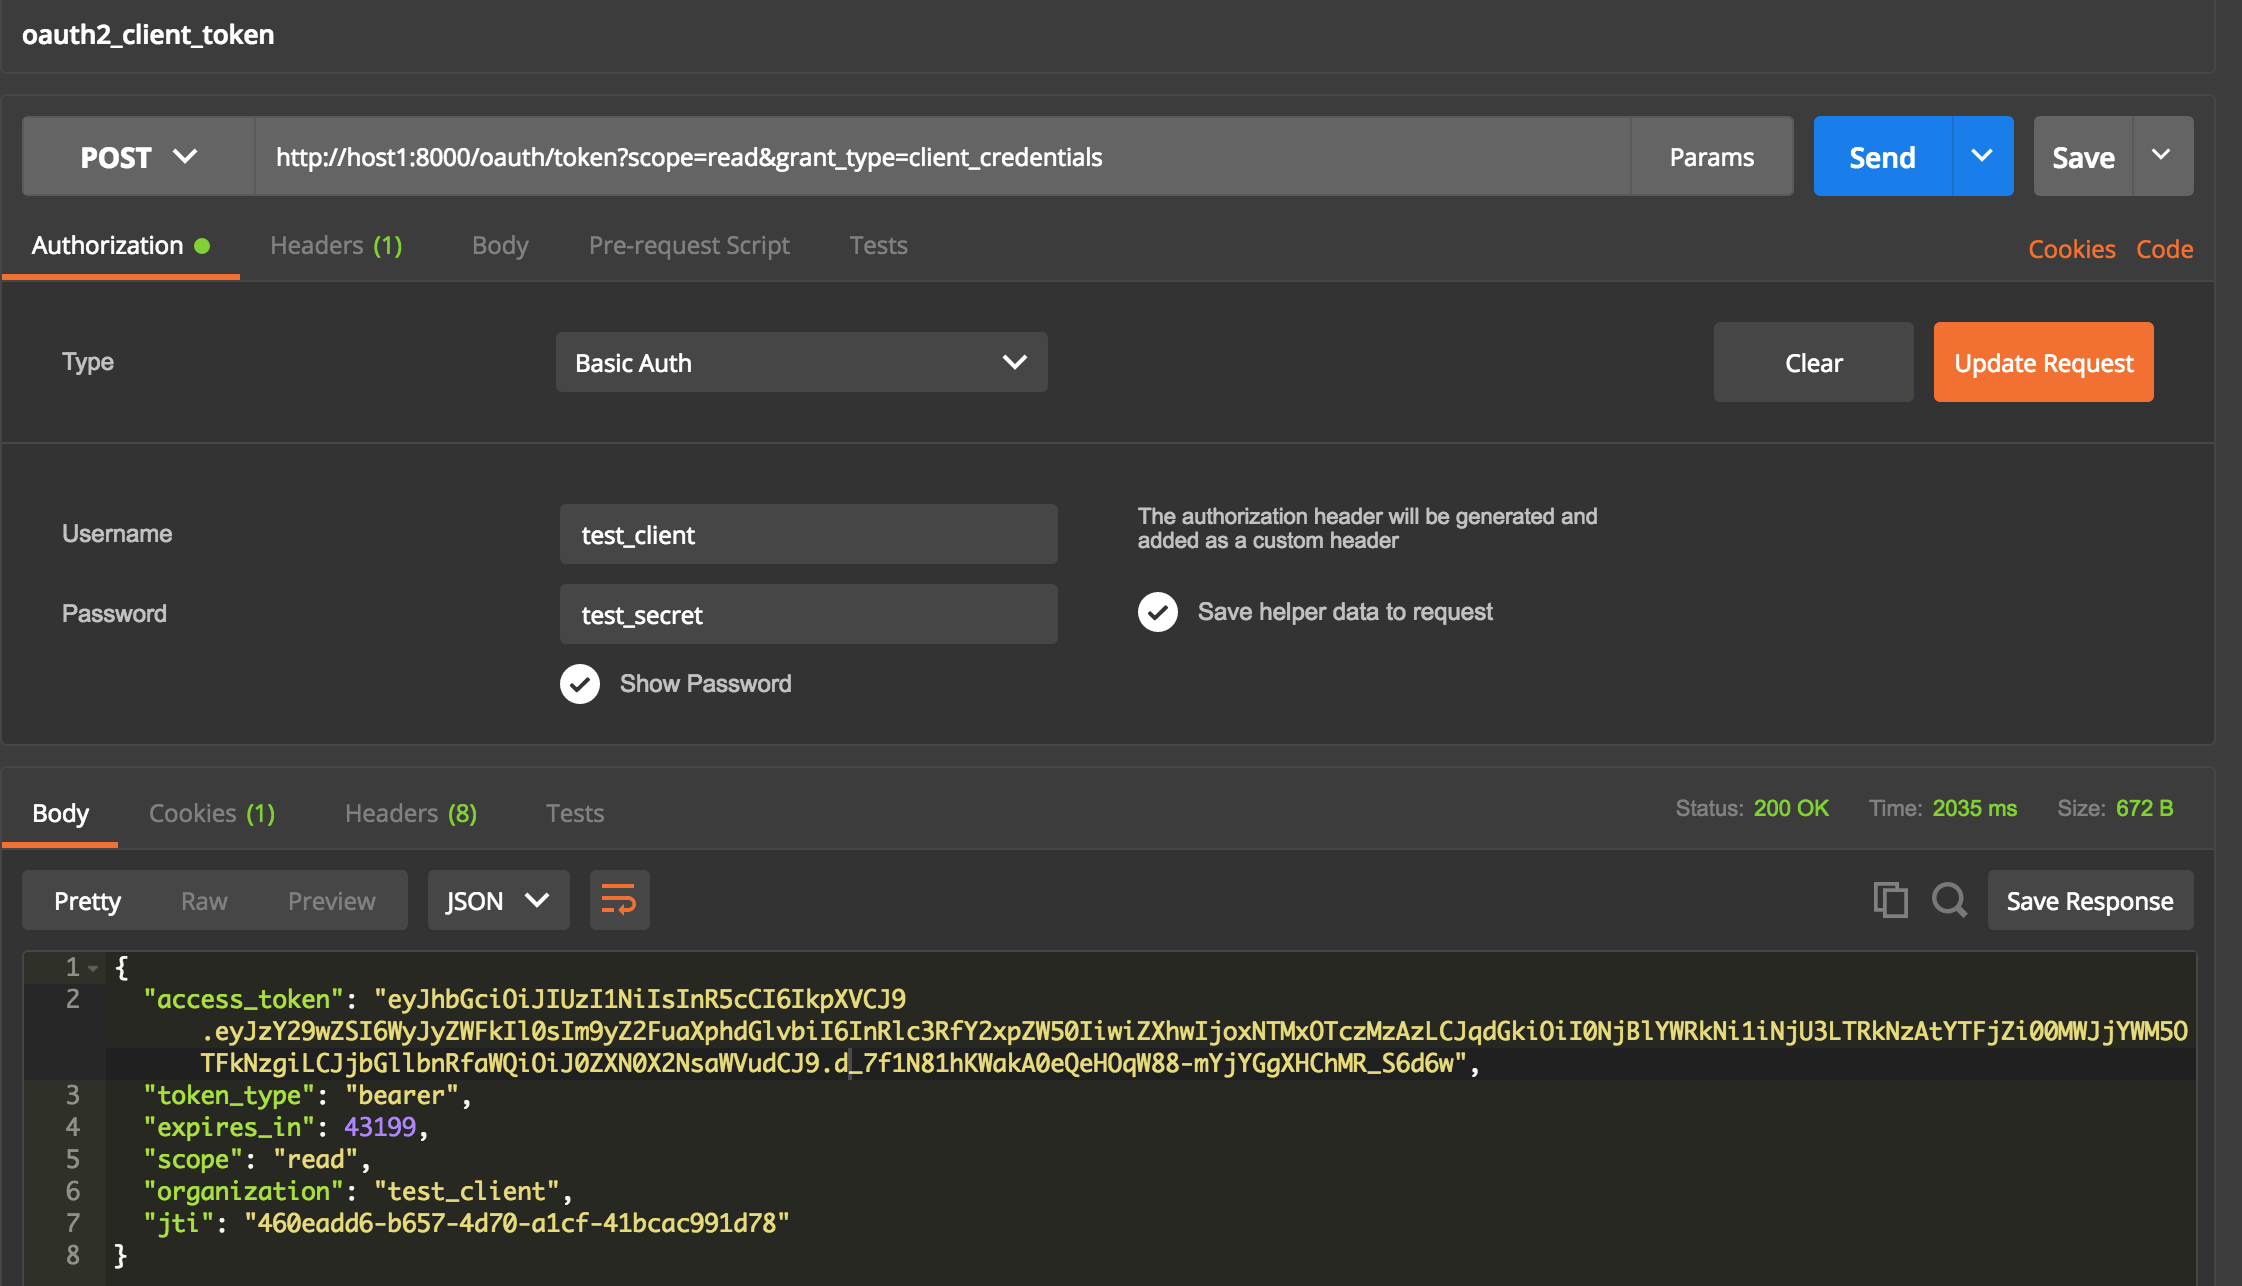Screen dimensions: 2242x1286
Task: Toggle the line wrap icon
Action: [x=619, y=900]
